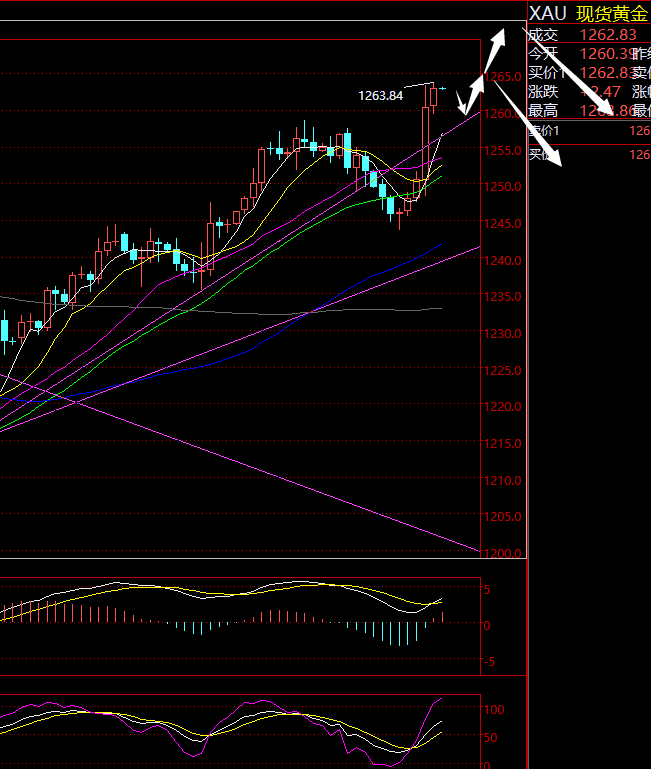Click the 1220.0 price axis label
Image resolution: width=651 pixels, height=769 pixels.
point(503,407)
